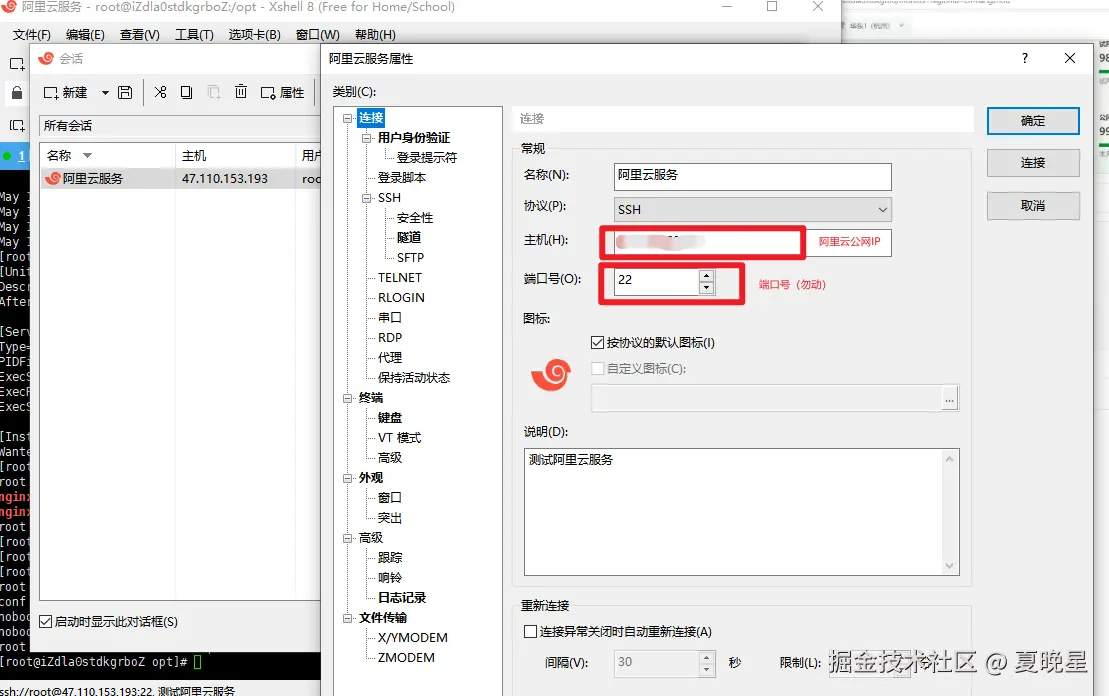Select X/YMODEM in category tree
Screen dimensions: 1109x696
(x=412, y=638)
